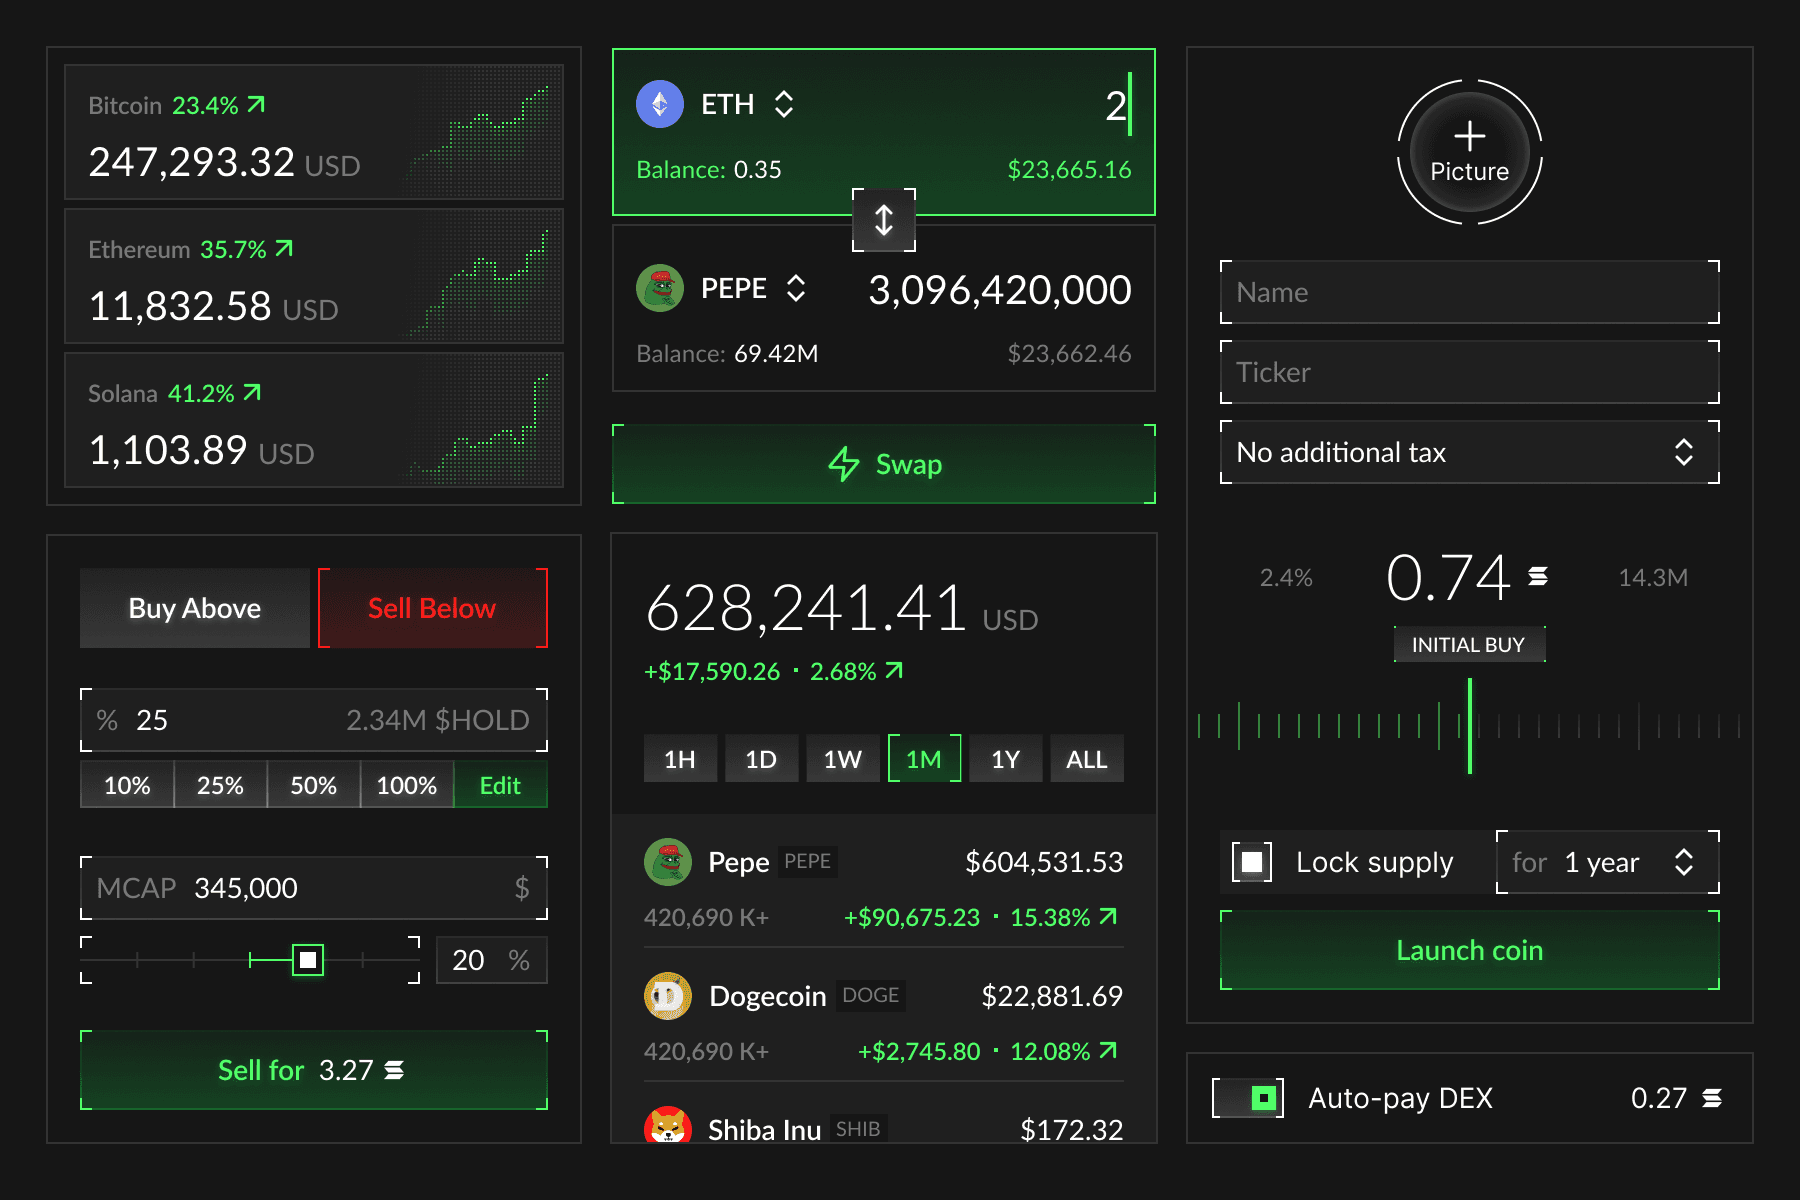Image resolution: width=1800 pixels, height=1200 pixels.
Task: Click the initial buy slider green marker
Action: [x=1470, y=726]
